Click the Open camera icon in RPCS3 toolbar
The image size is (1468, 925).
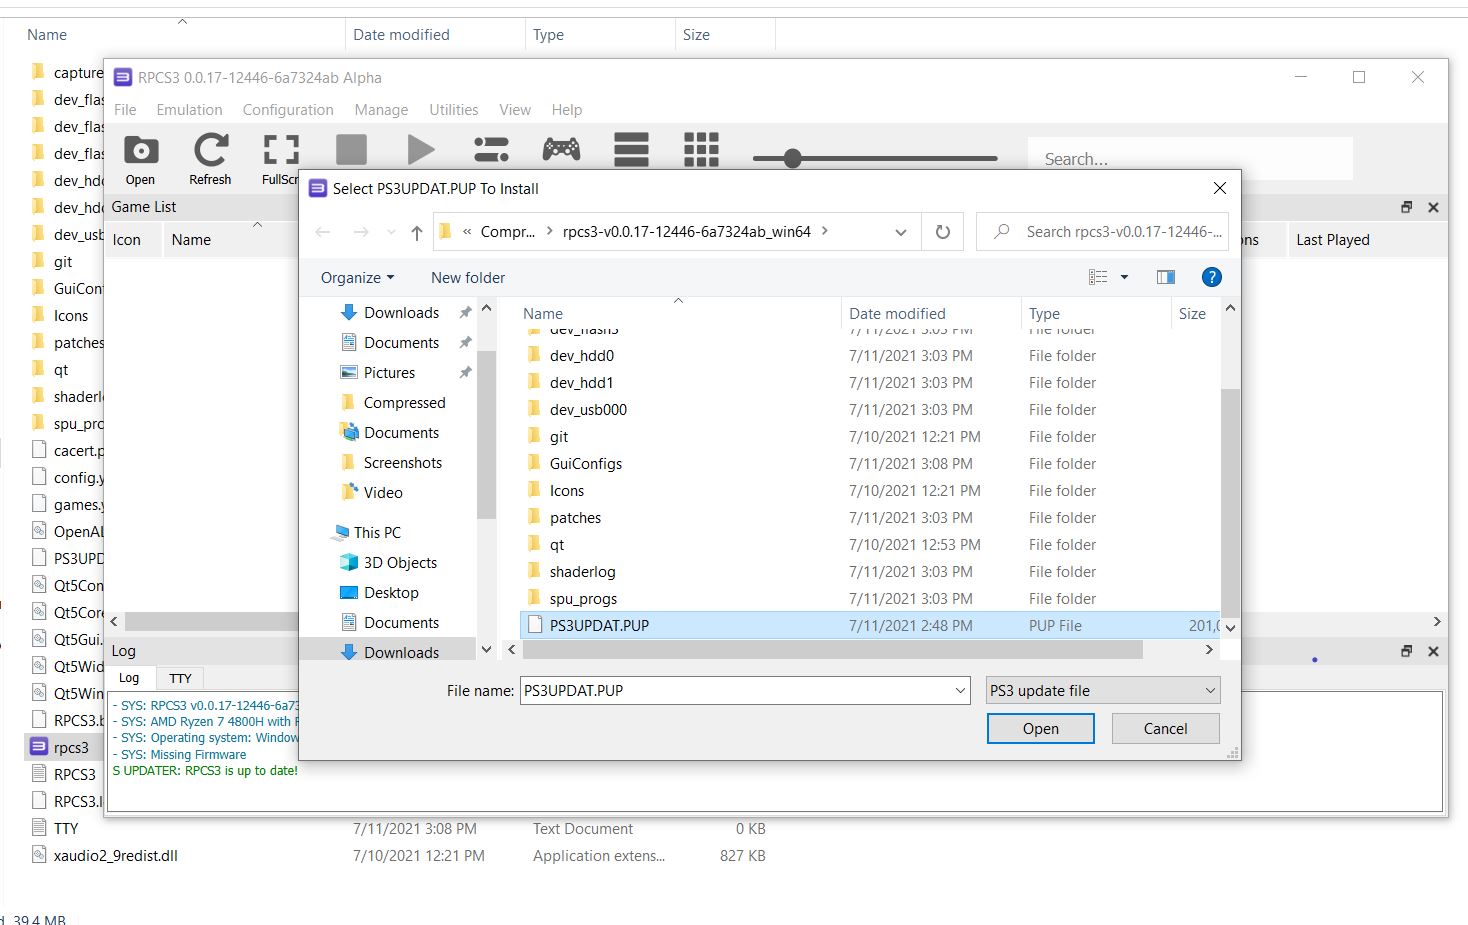(141, 151)
